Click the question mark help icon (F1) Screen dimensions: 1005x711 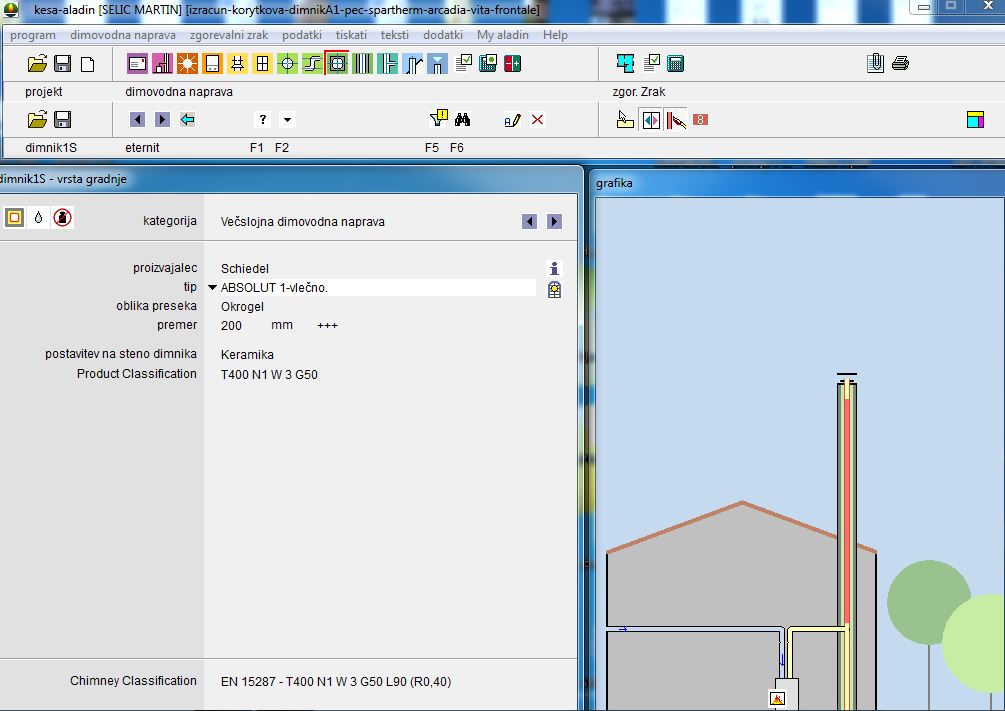(262, 120)
